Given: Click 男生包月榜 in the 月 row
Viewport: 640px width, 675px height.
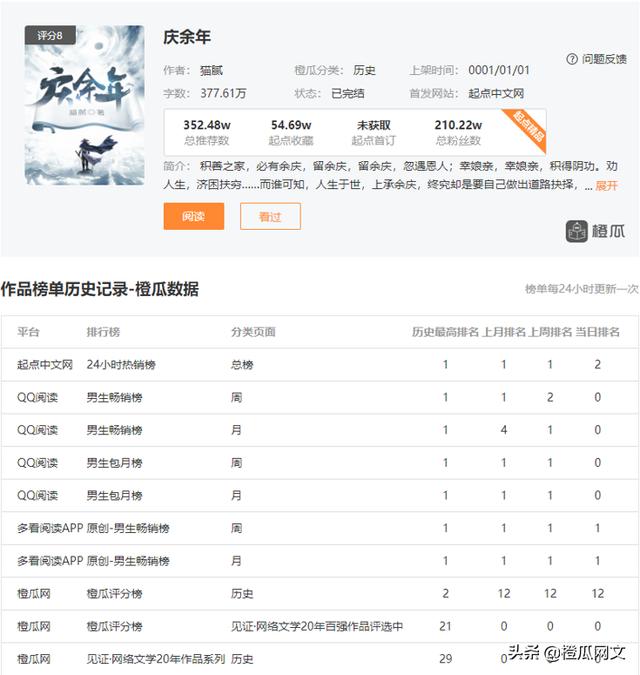Looking at the screenshot, I should (114, 495).
